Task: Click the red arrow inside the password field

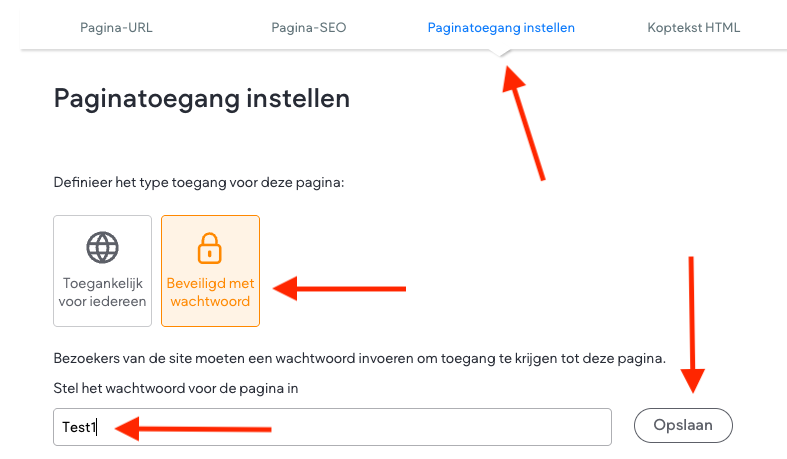Action: coord(192,430)
